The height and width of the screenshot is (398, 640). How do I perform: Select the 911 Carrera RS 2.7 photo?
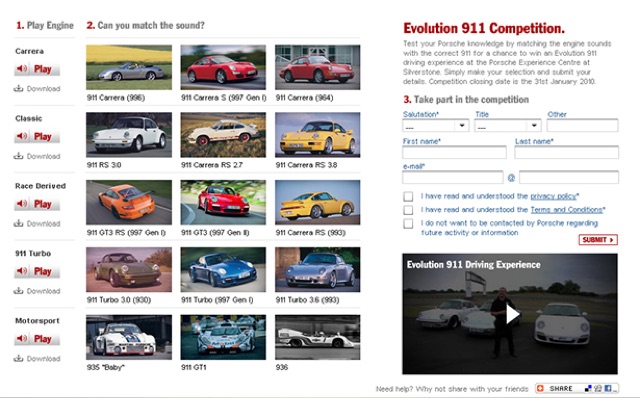point(223,135)
